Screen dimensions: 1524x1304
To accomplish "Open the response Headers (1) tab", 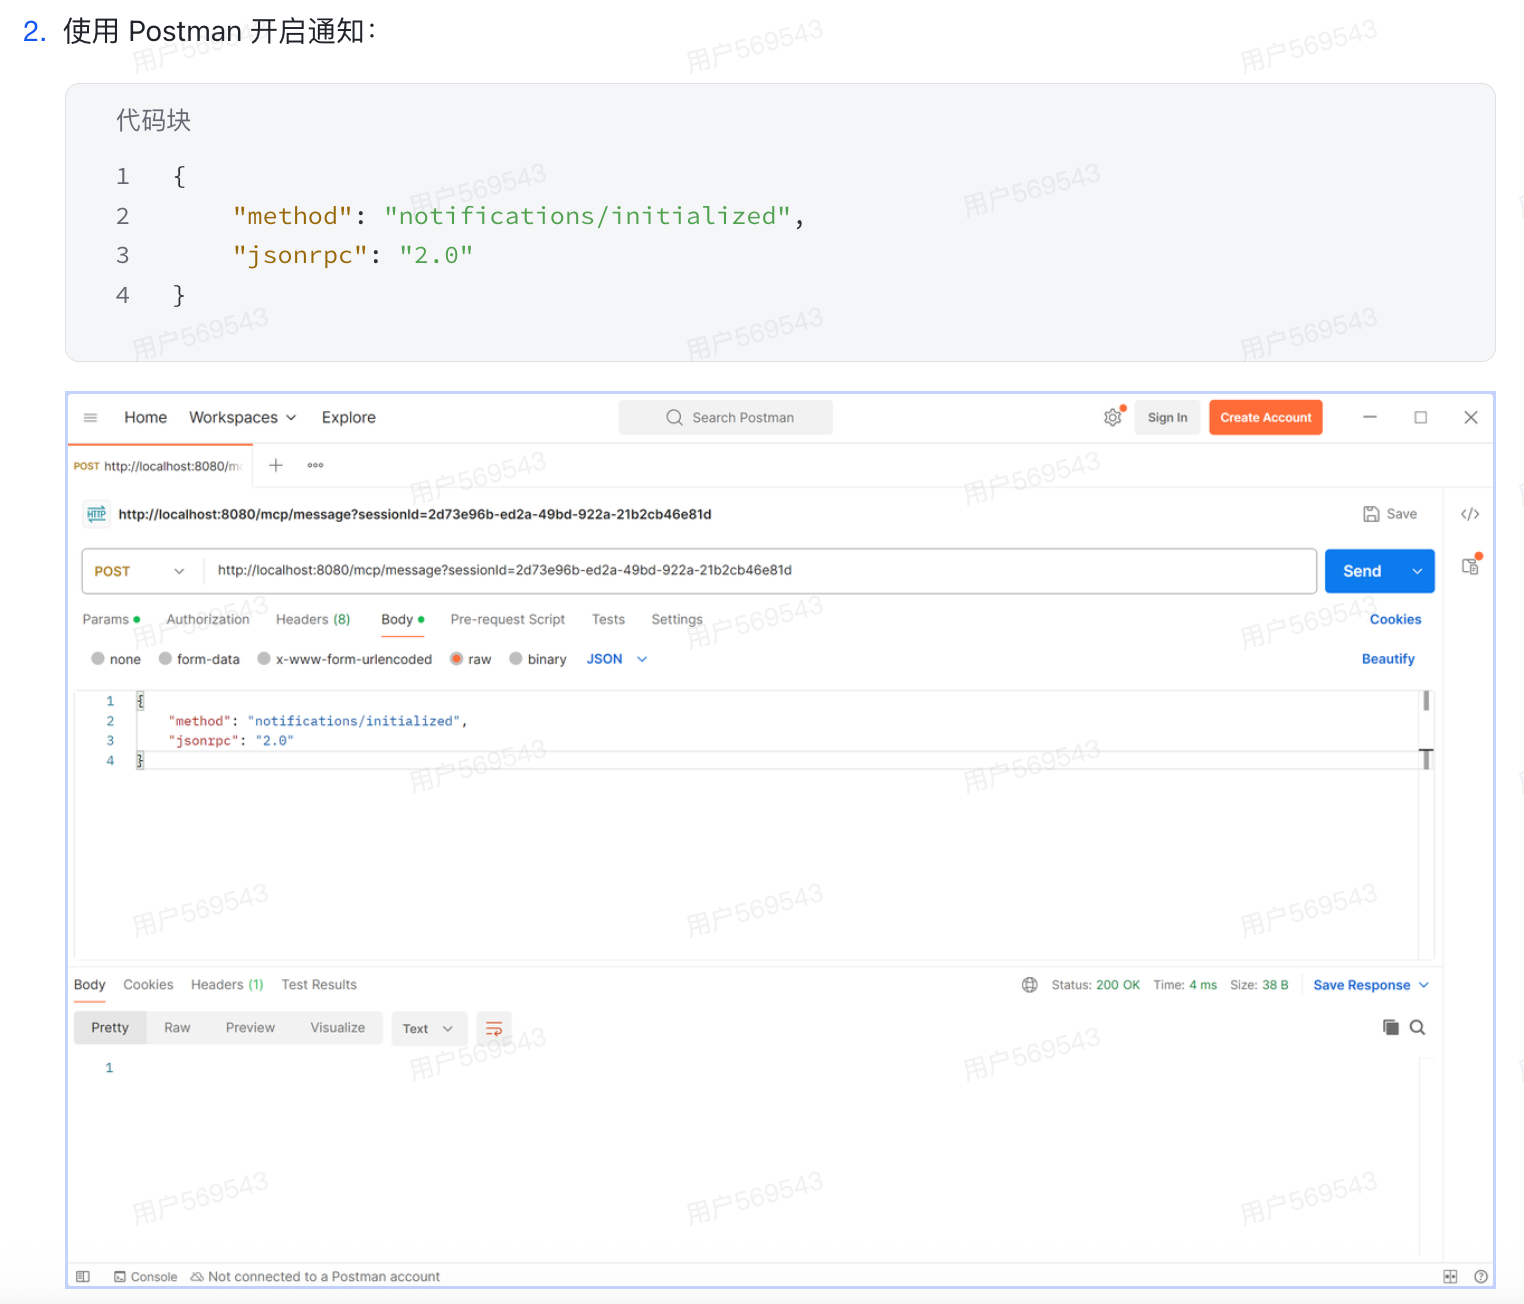I will click(227, 985).
